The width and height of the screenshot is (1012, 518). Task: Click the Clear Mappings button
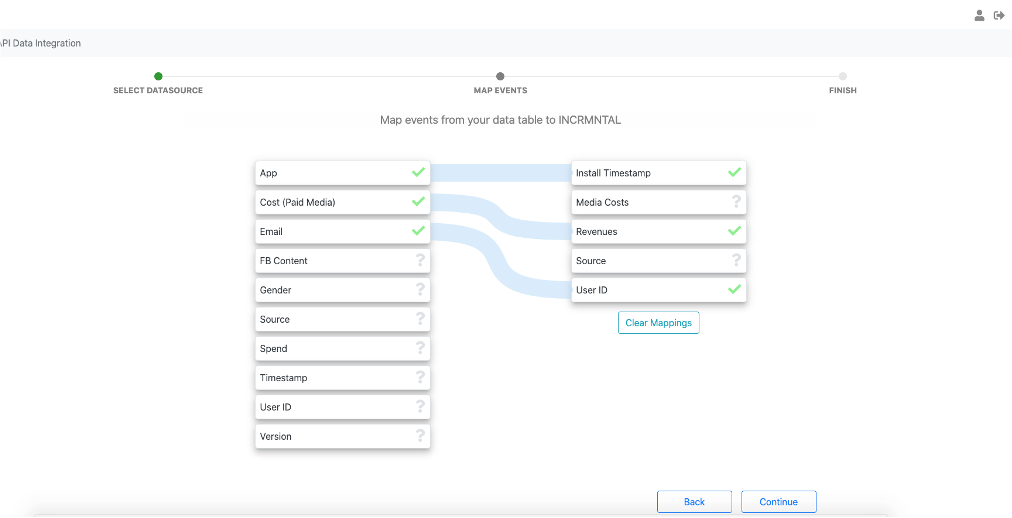tap(658, 323)
